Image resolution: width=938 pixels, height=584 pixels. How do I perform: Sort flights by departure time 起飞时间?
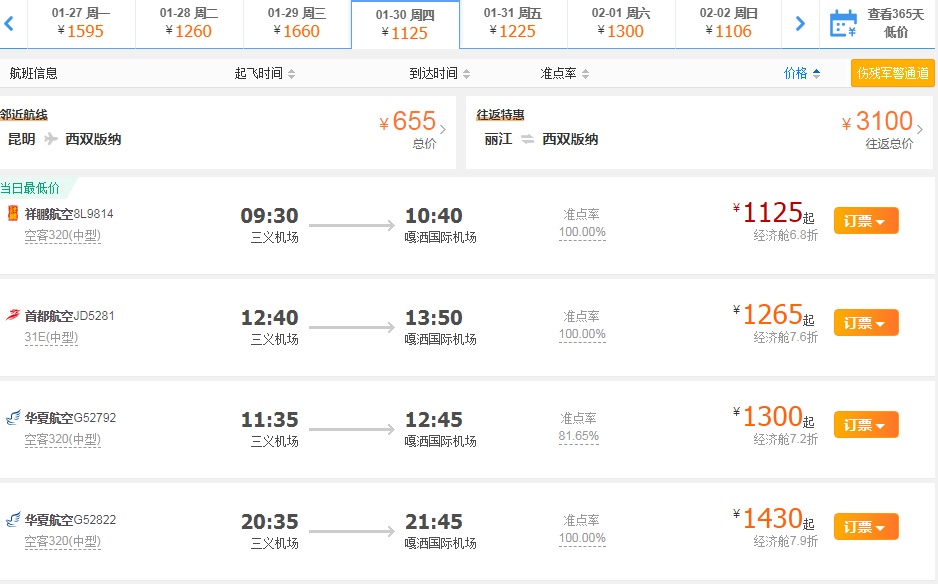[265, 74]
